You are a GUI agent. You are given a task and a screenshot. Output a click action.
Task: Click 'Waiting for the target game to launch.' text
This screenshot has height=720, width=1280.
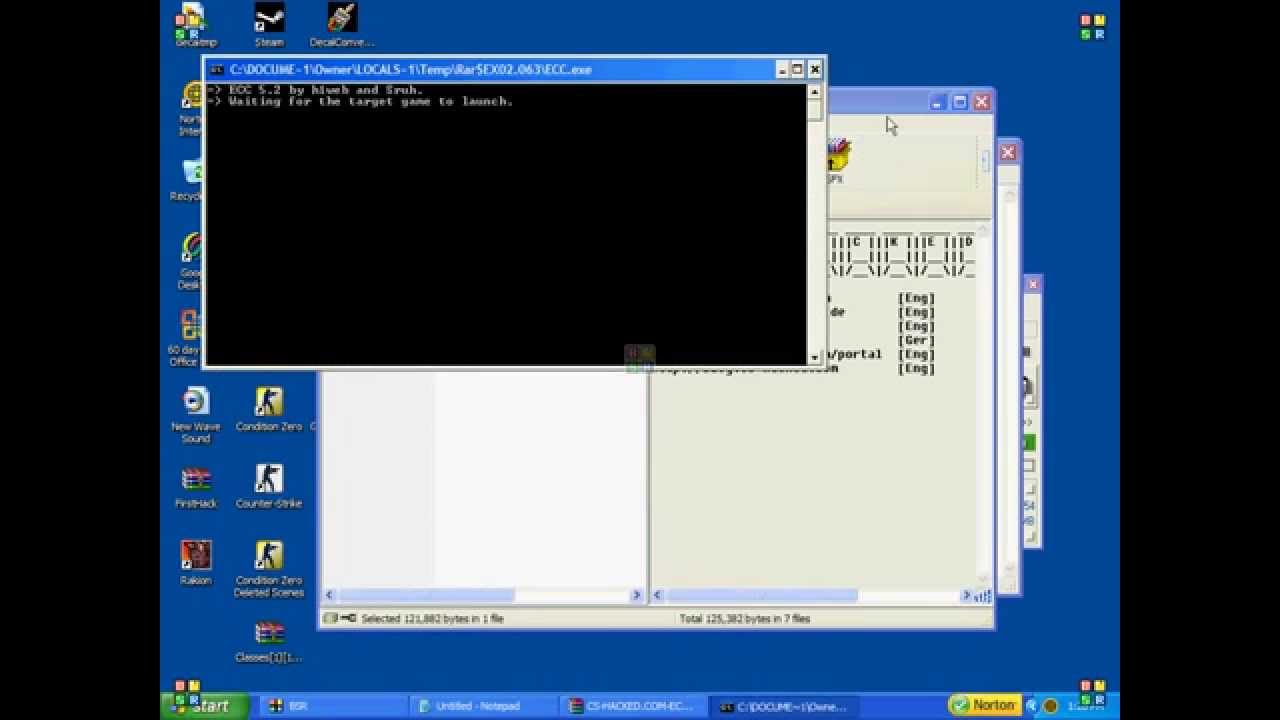(371, 102)
